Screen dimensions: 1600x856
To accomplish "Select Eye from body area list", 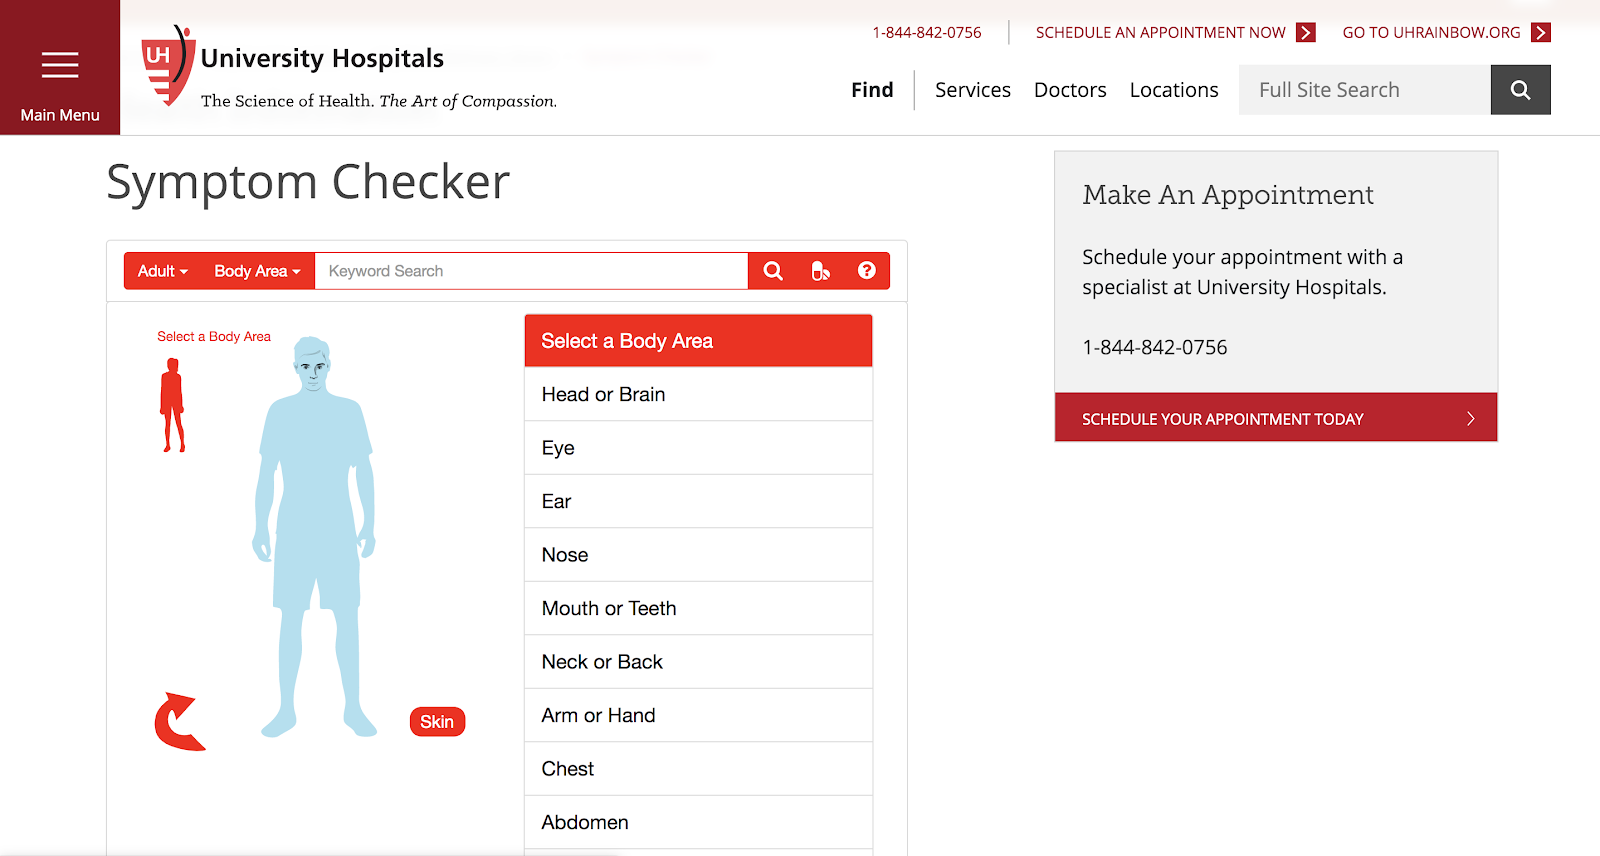I will [698, 448].
